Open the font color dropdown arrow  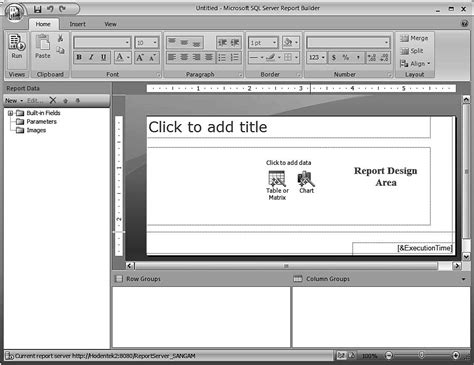(x=128, y=58)
